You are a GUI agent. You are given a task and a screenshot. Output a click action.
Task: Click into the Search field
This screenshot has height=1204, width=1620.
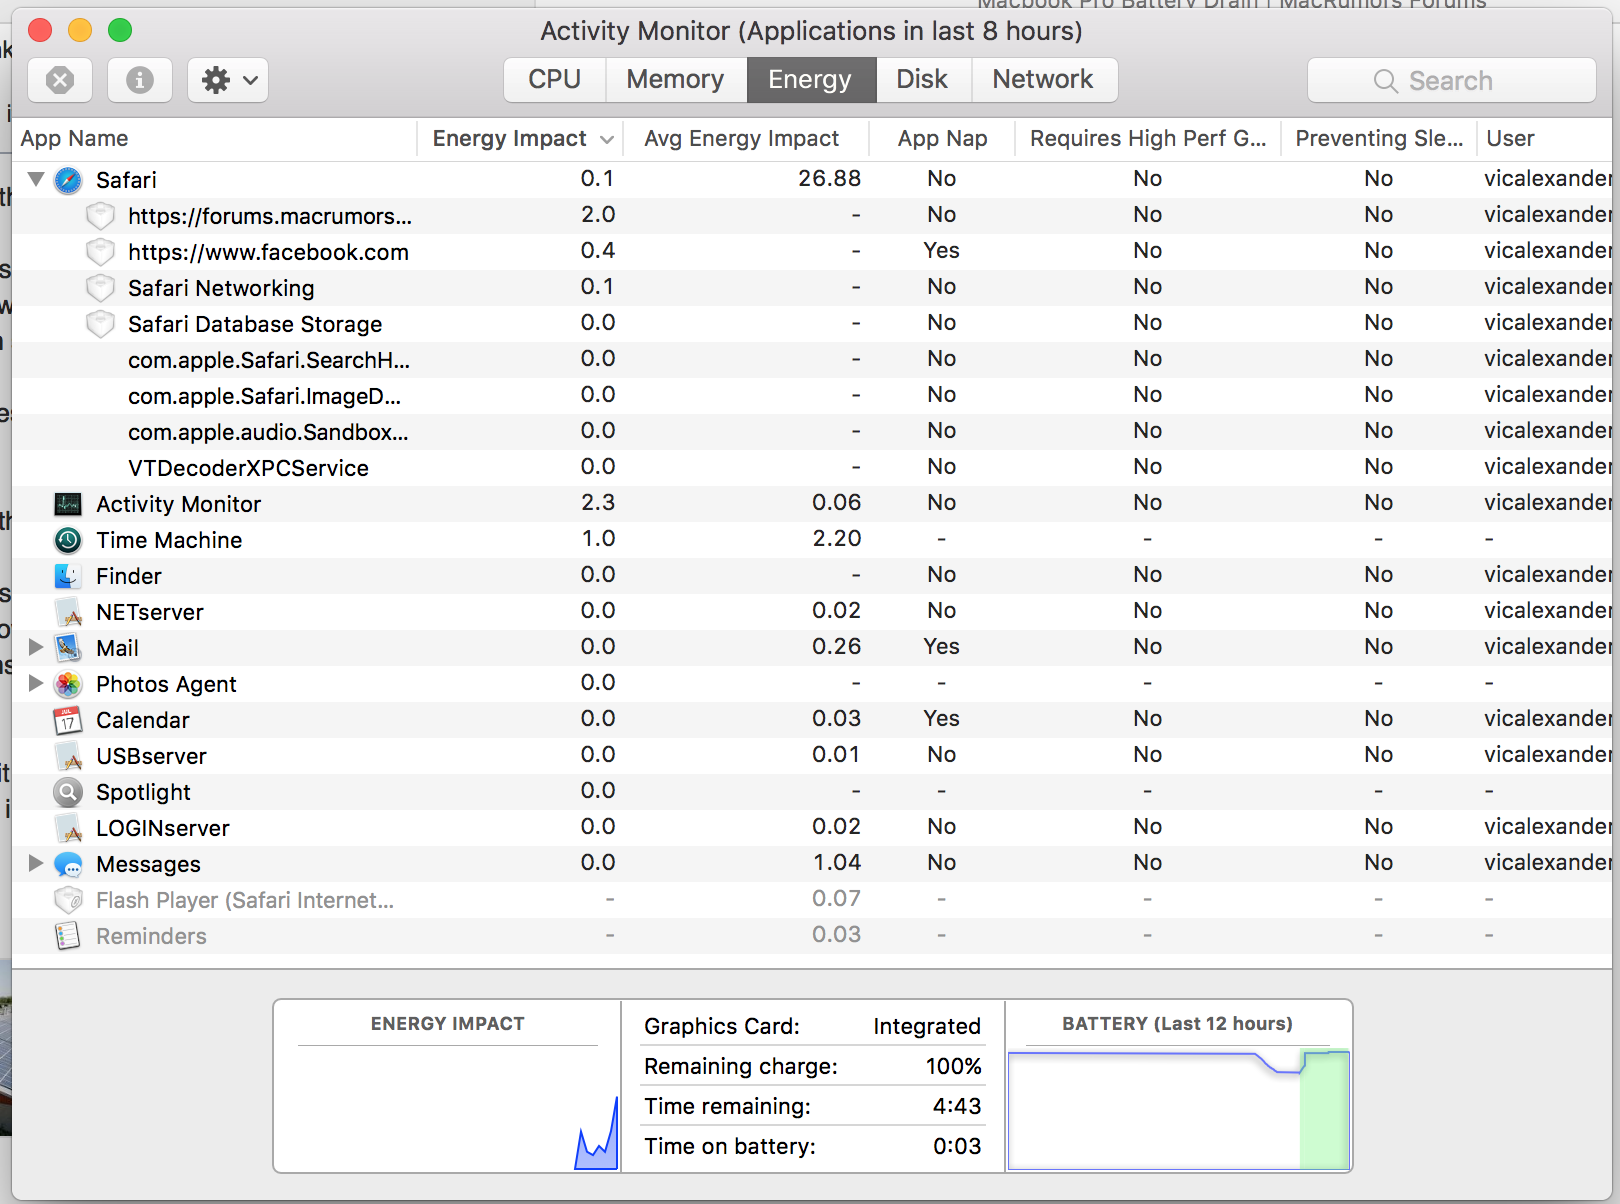click(x=1452, y=80)
